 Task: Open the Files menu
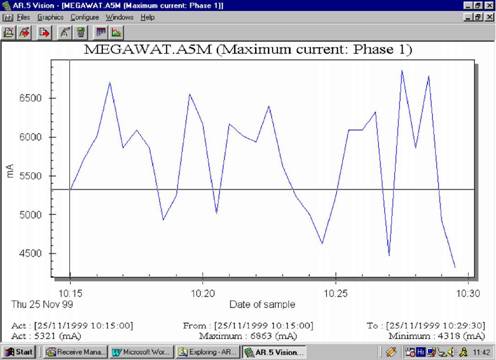click(x=23, y=17)
